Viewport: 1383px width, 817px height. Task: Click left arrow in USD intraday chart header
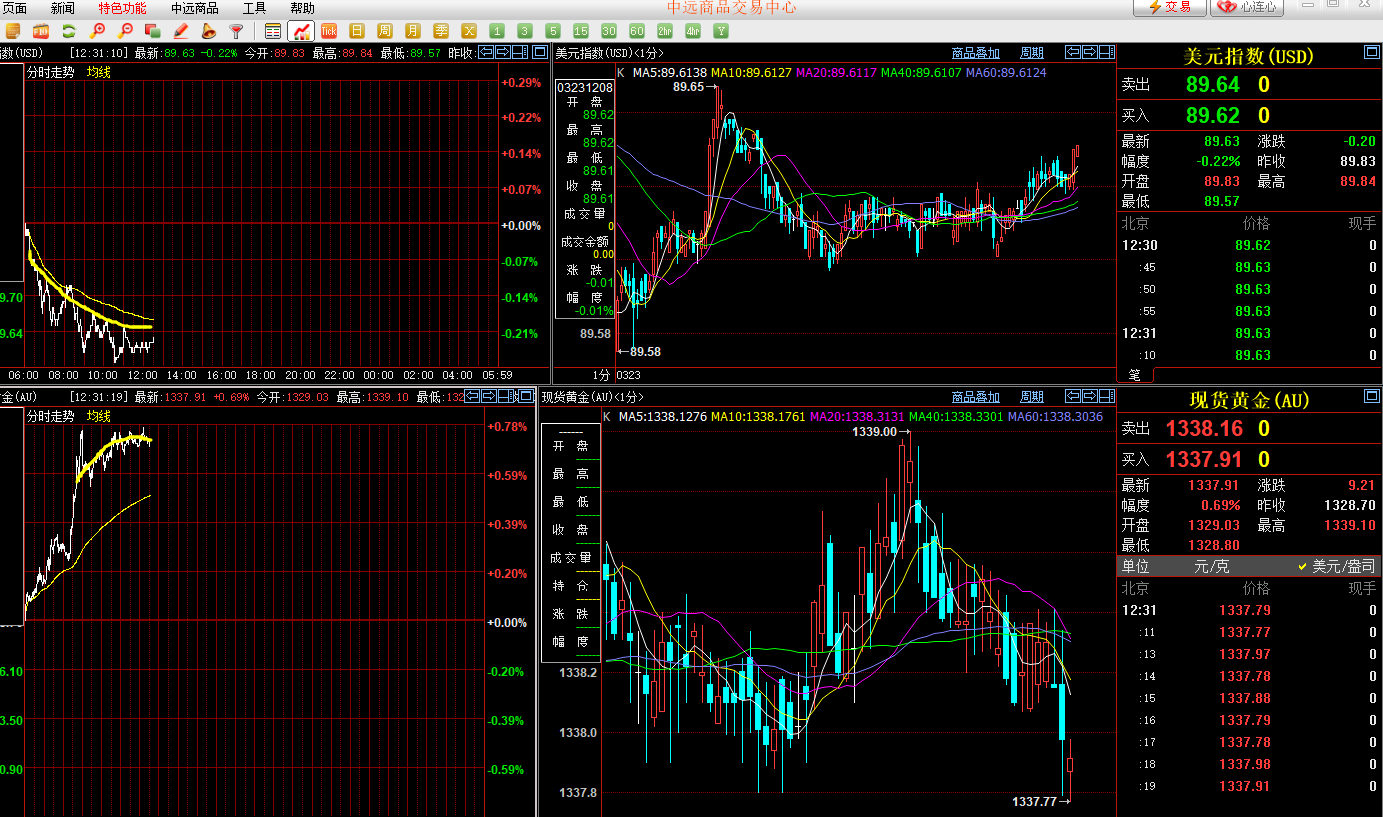coord(486,52)
